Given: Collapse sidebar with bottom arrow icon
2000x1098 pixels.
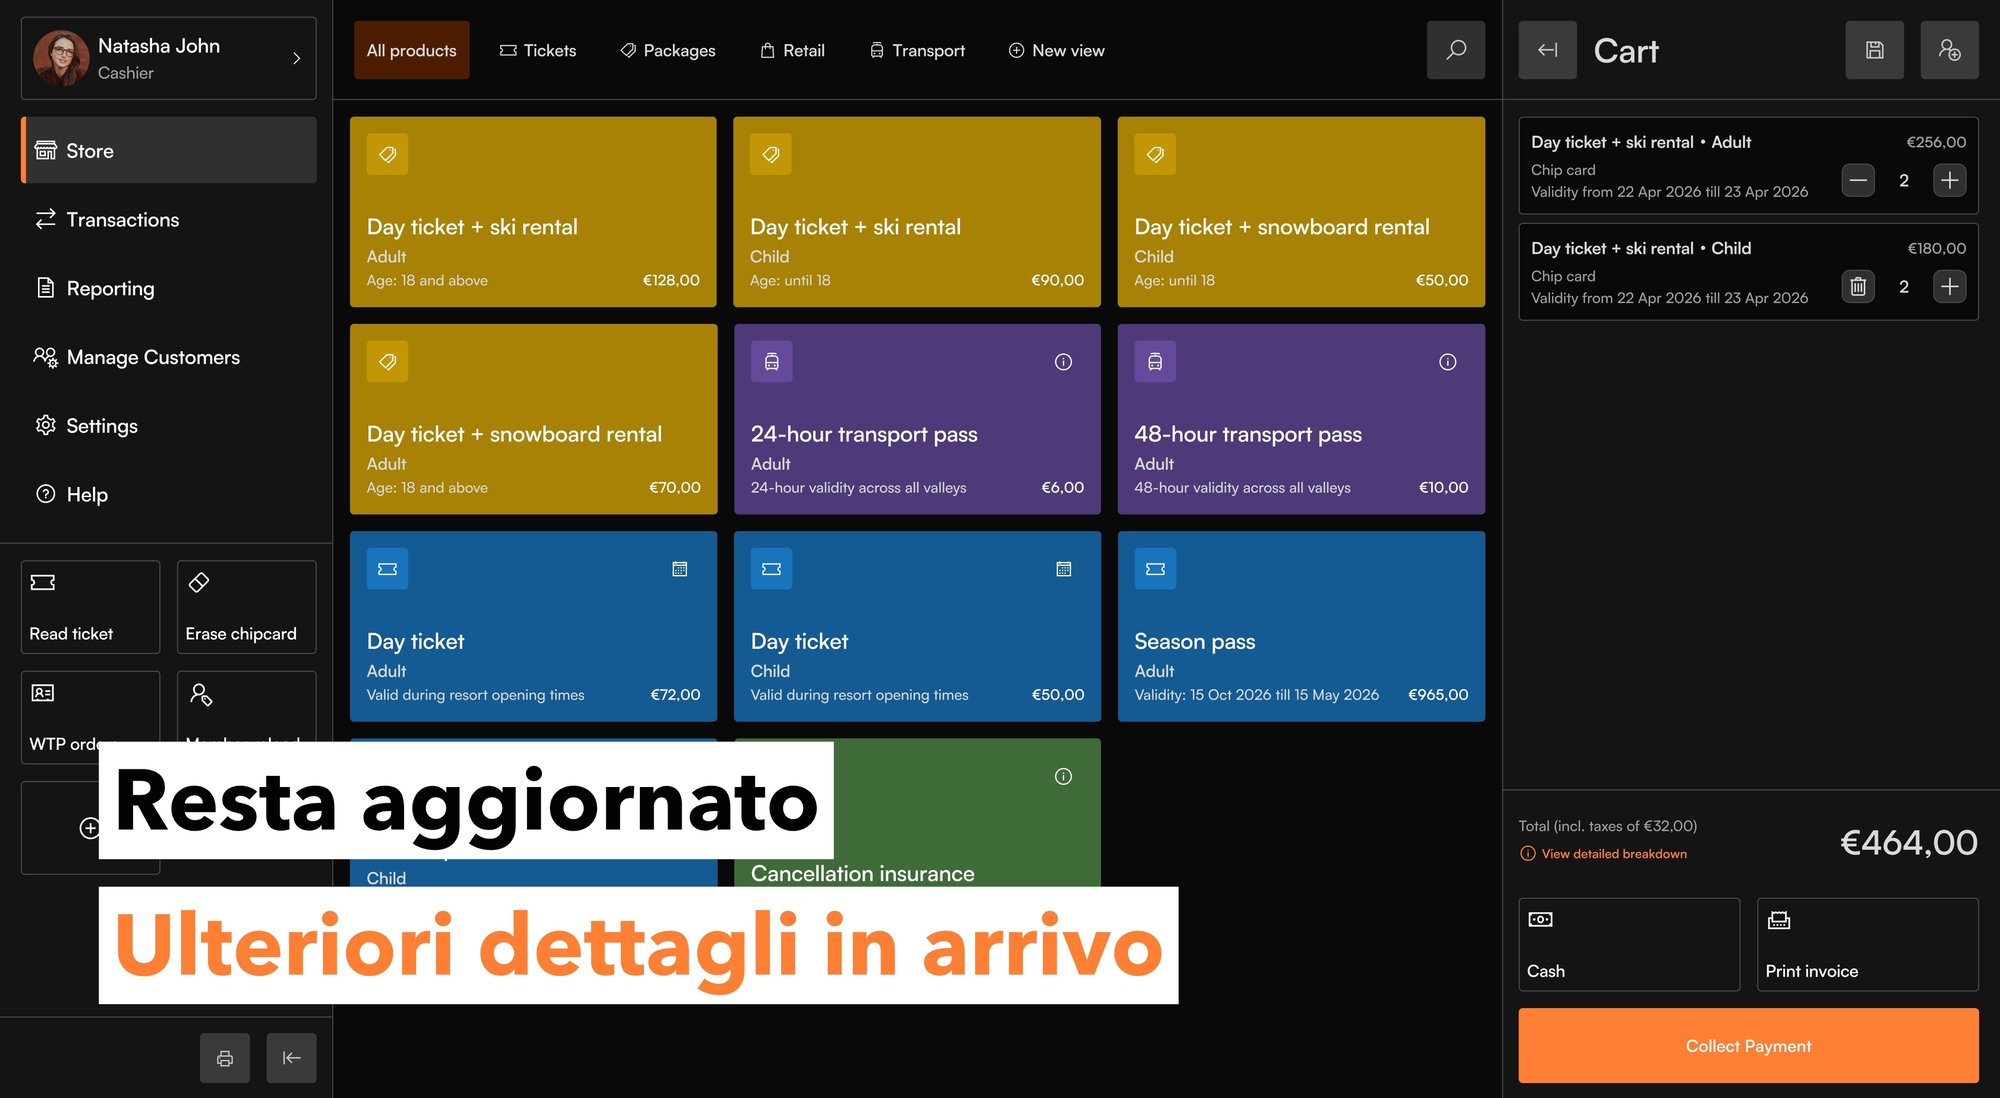Looking at the screenshot, I should pos(291,1058).
